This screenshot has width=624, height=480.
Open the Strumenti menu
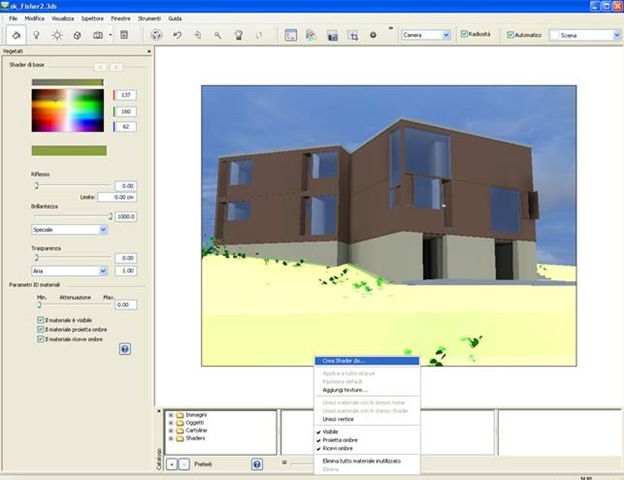(x=150, y=19)
